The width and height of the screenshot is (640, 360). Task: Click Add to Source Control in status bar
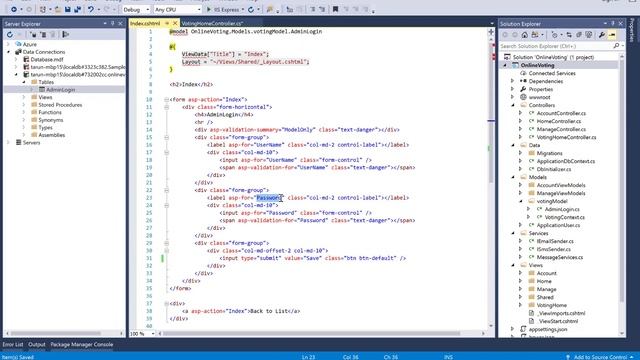tap(600, 357)
